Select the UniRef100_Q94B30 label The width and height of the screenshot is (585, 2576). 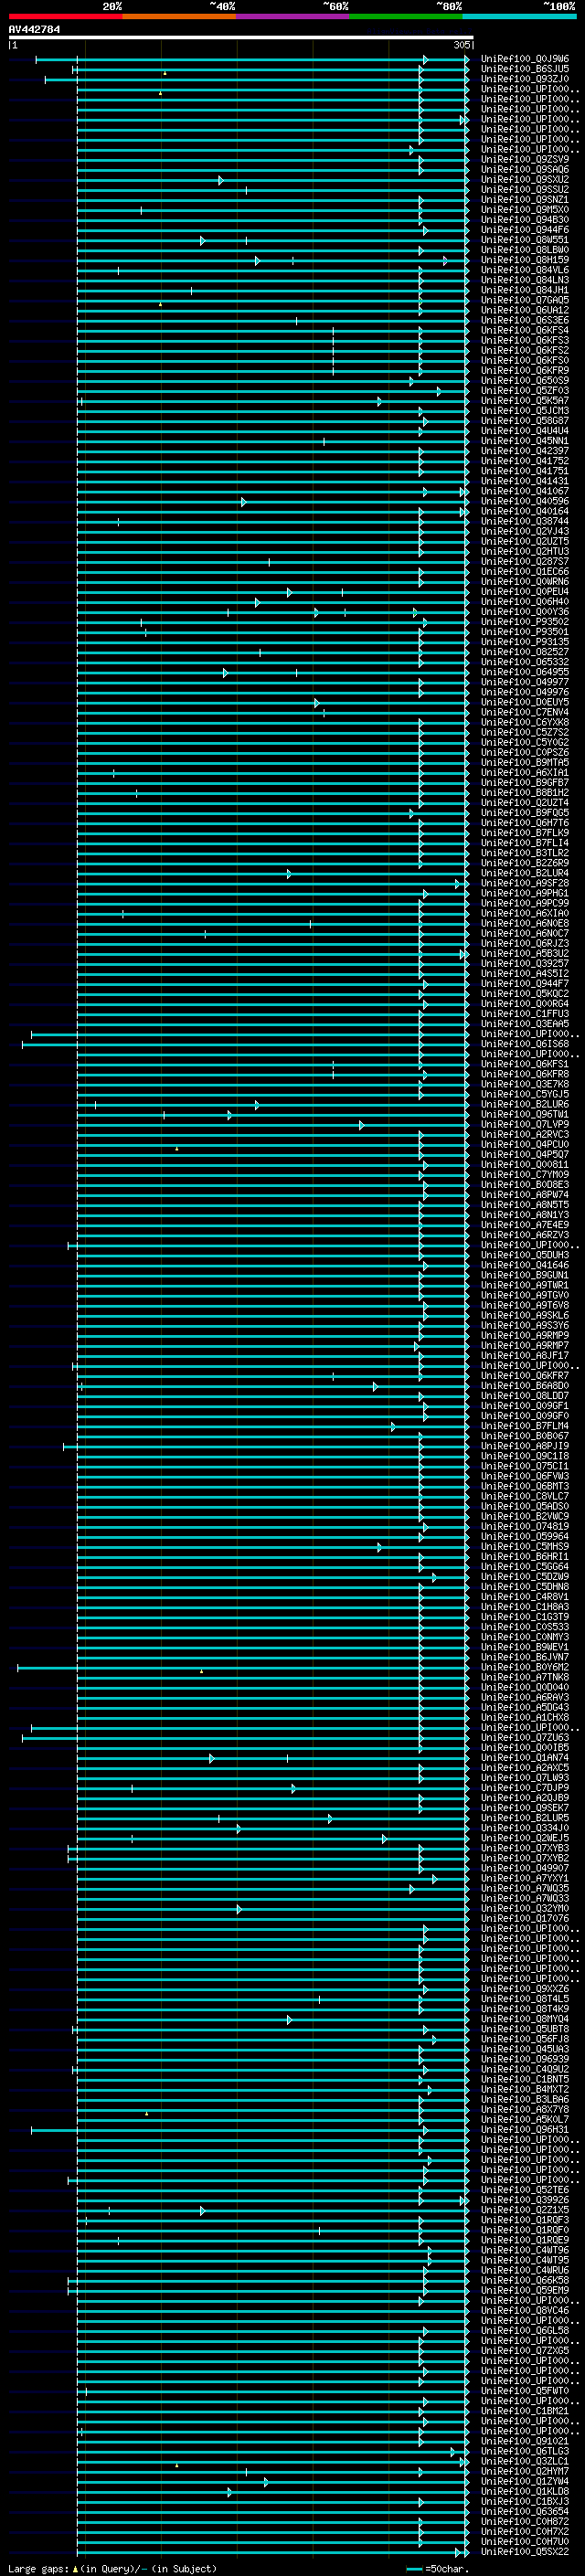pos(525,220)
